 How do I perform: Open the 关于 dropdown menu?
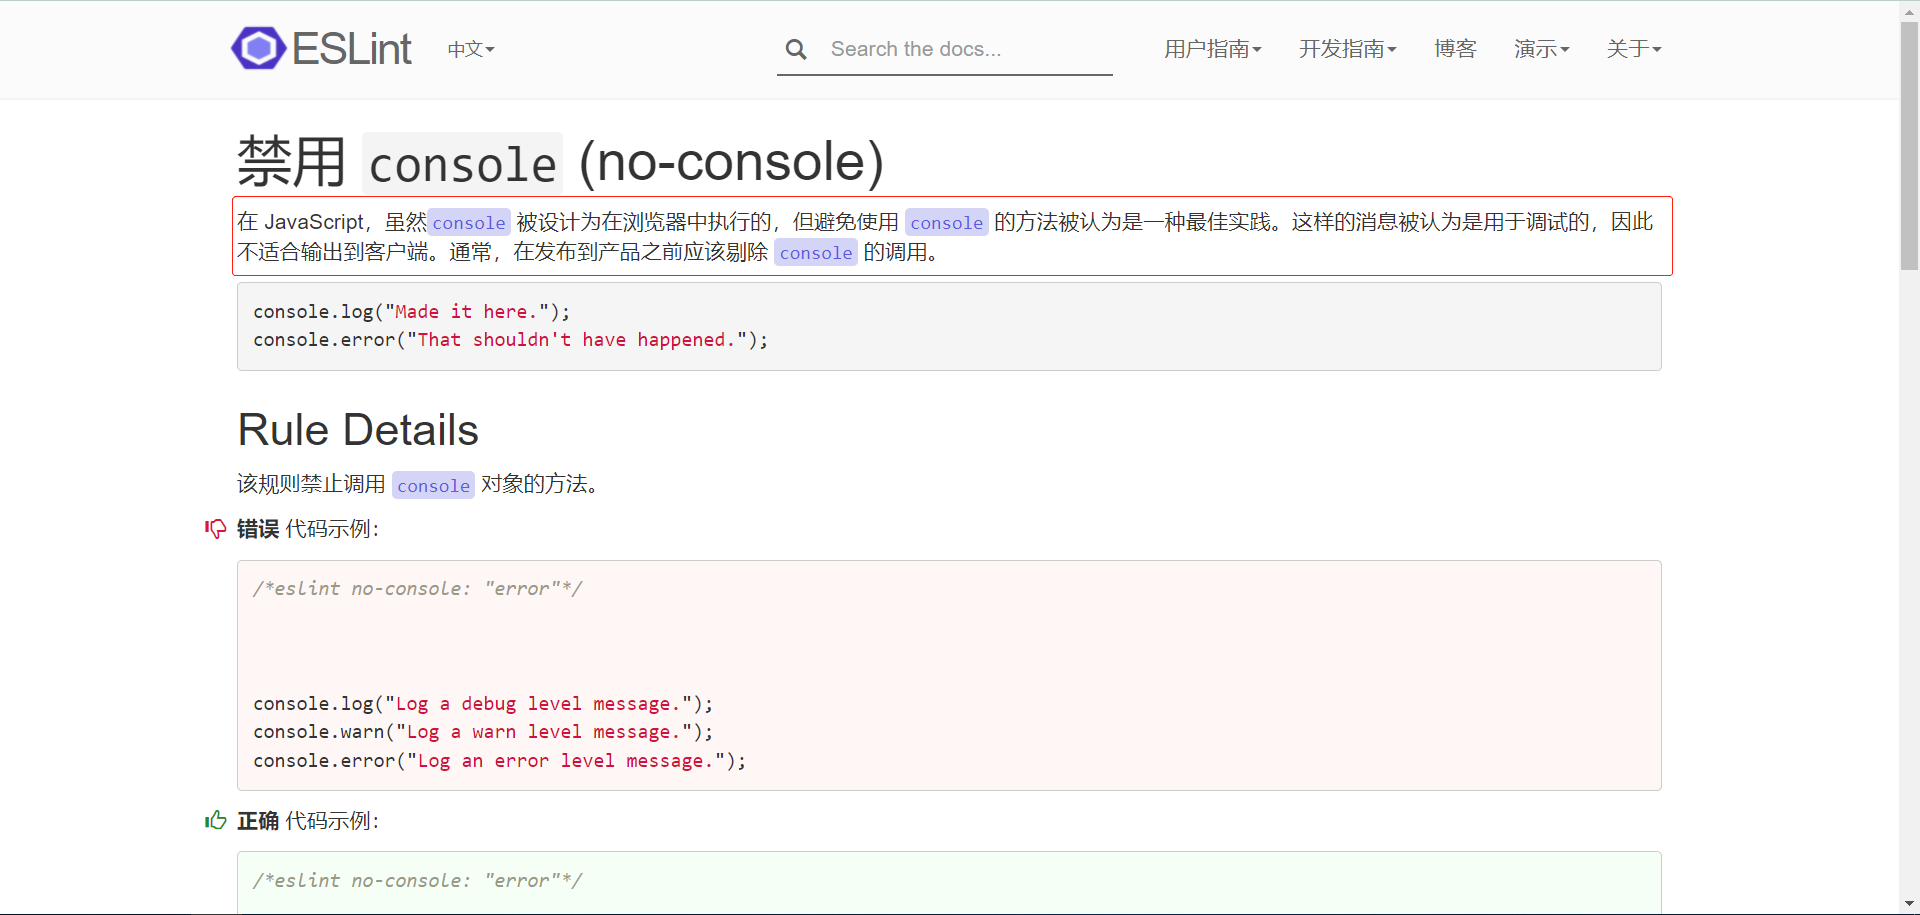point(1633,49)
